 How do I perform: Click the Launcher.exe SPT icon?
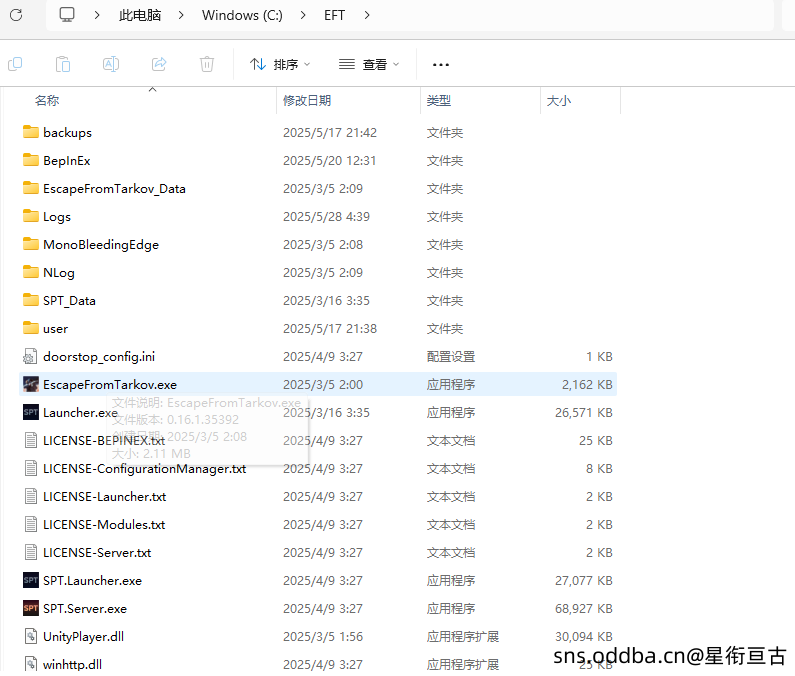coord(31,412)
